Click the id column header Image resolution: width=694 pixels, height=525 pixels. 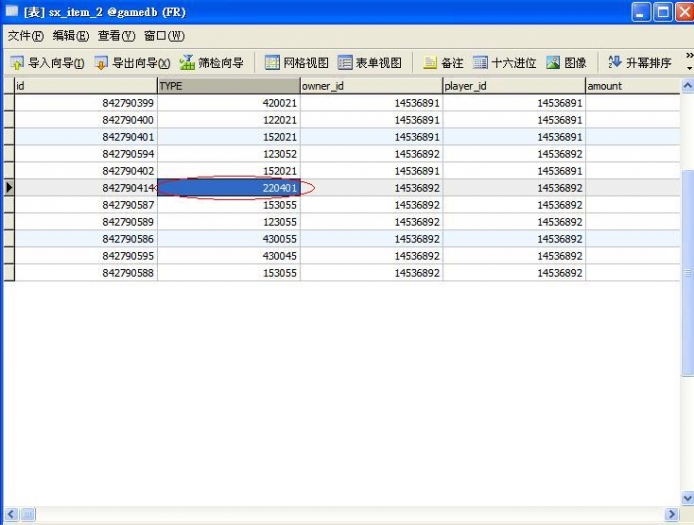click(86, 86)
